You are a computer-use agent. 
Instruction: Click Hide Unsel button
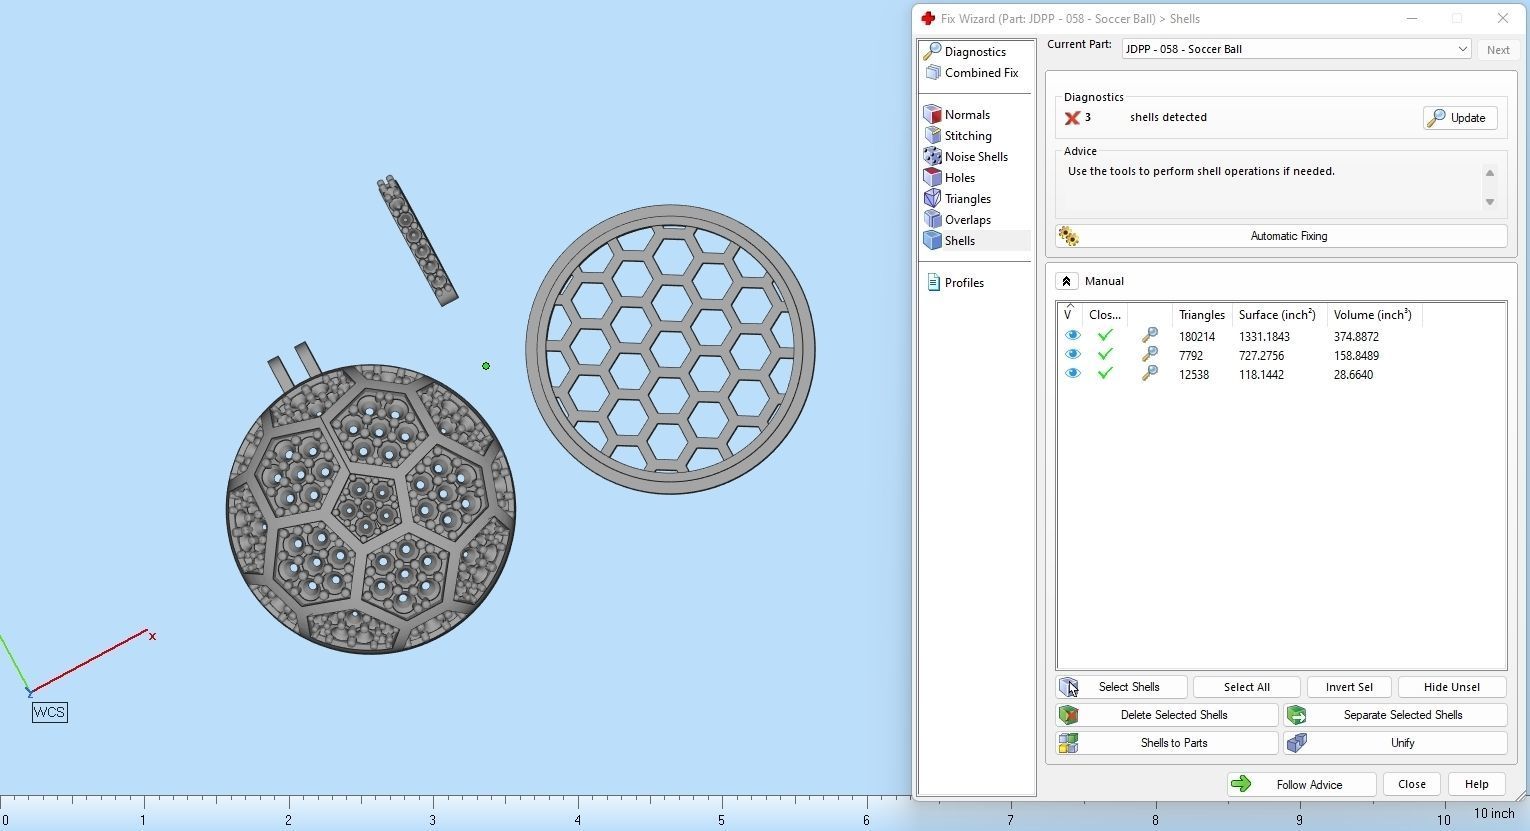1452,687
